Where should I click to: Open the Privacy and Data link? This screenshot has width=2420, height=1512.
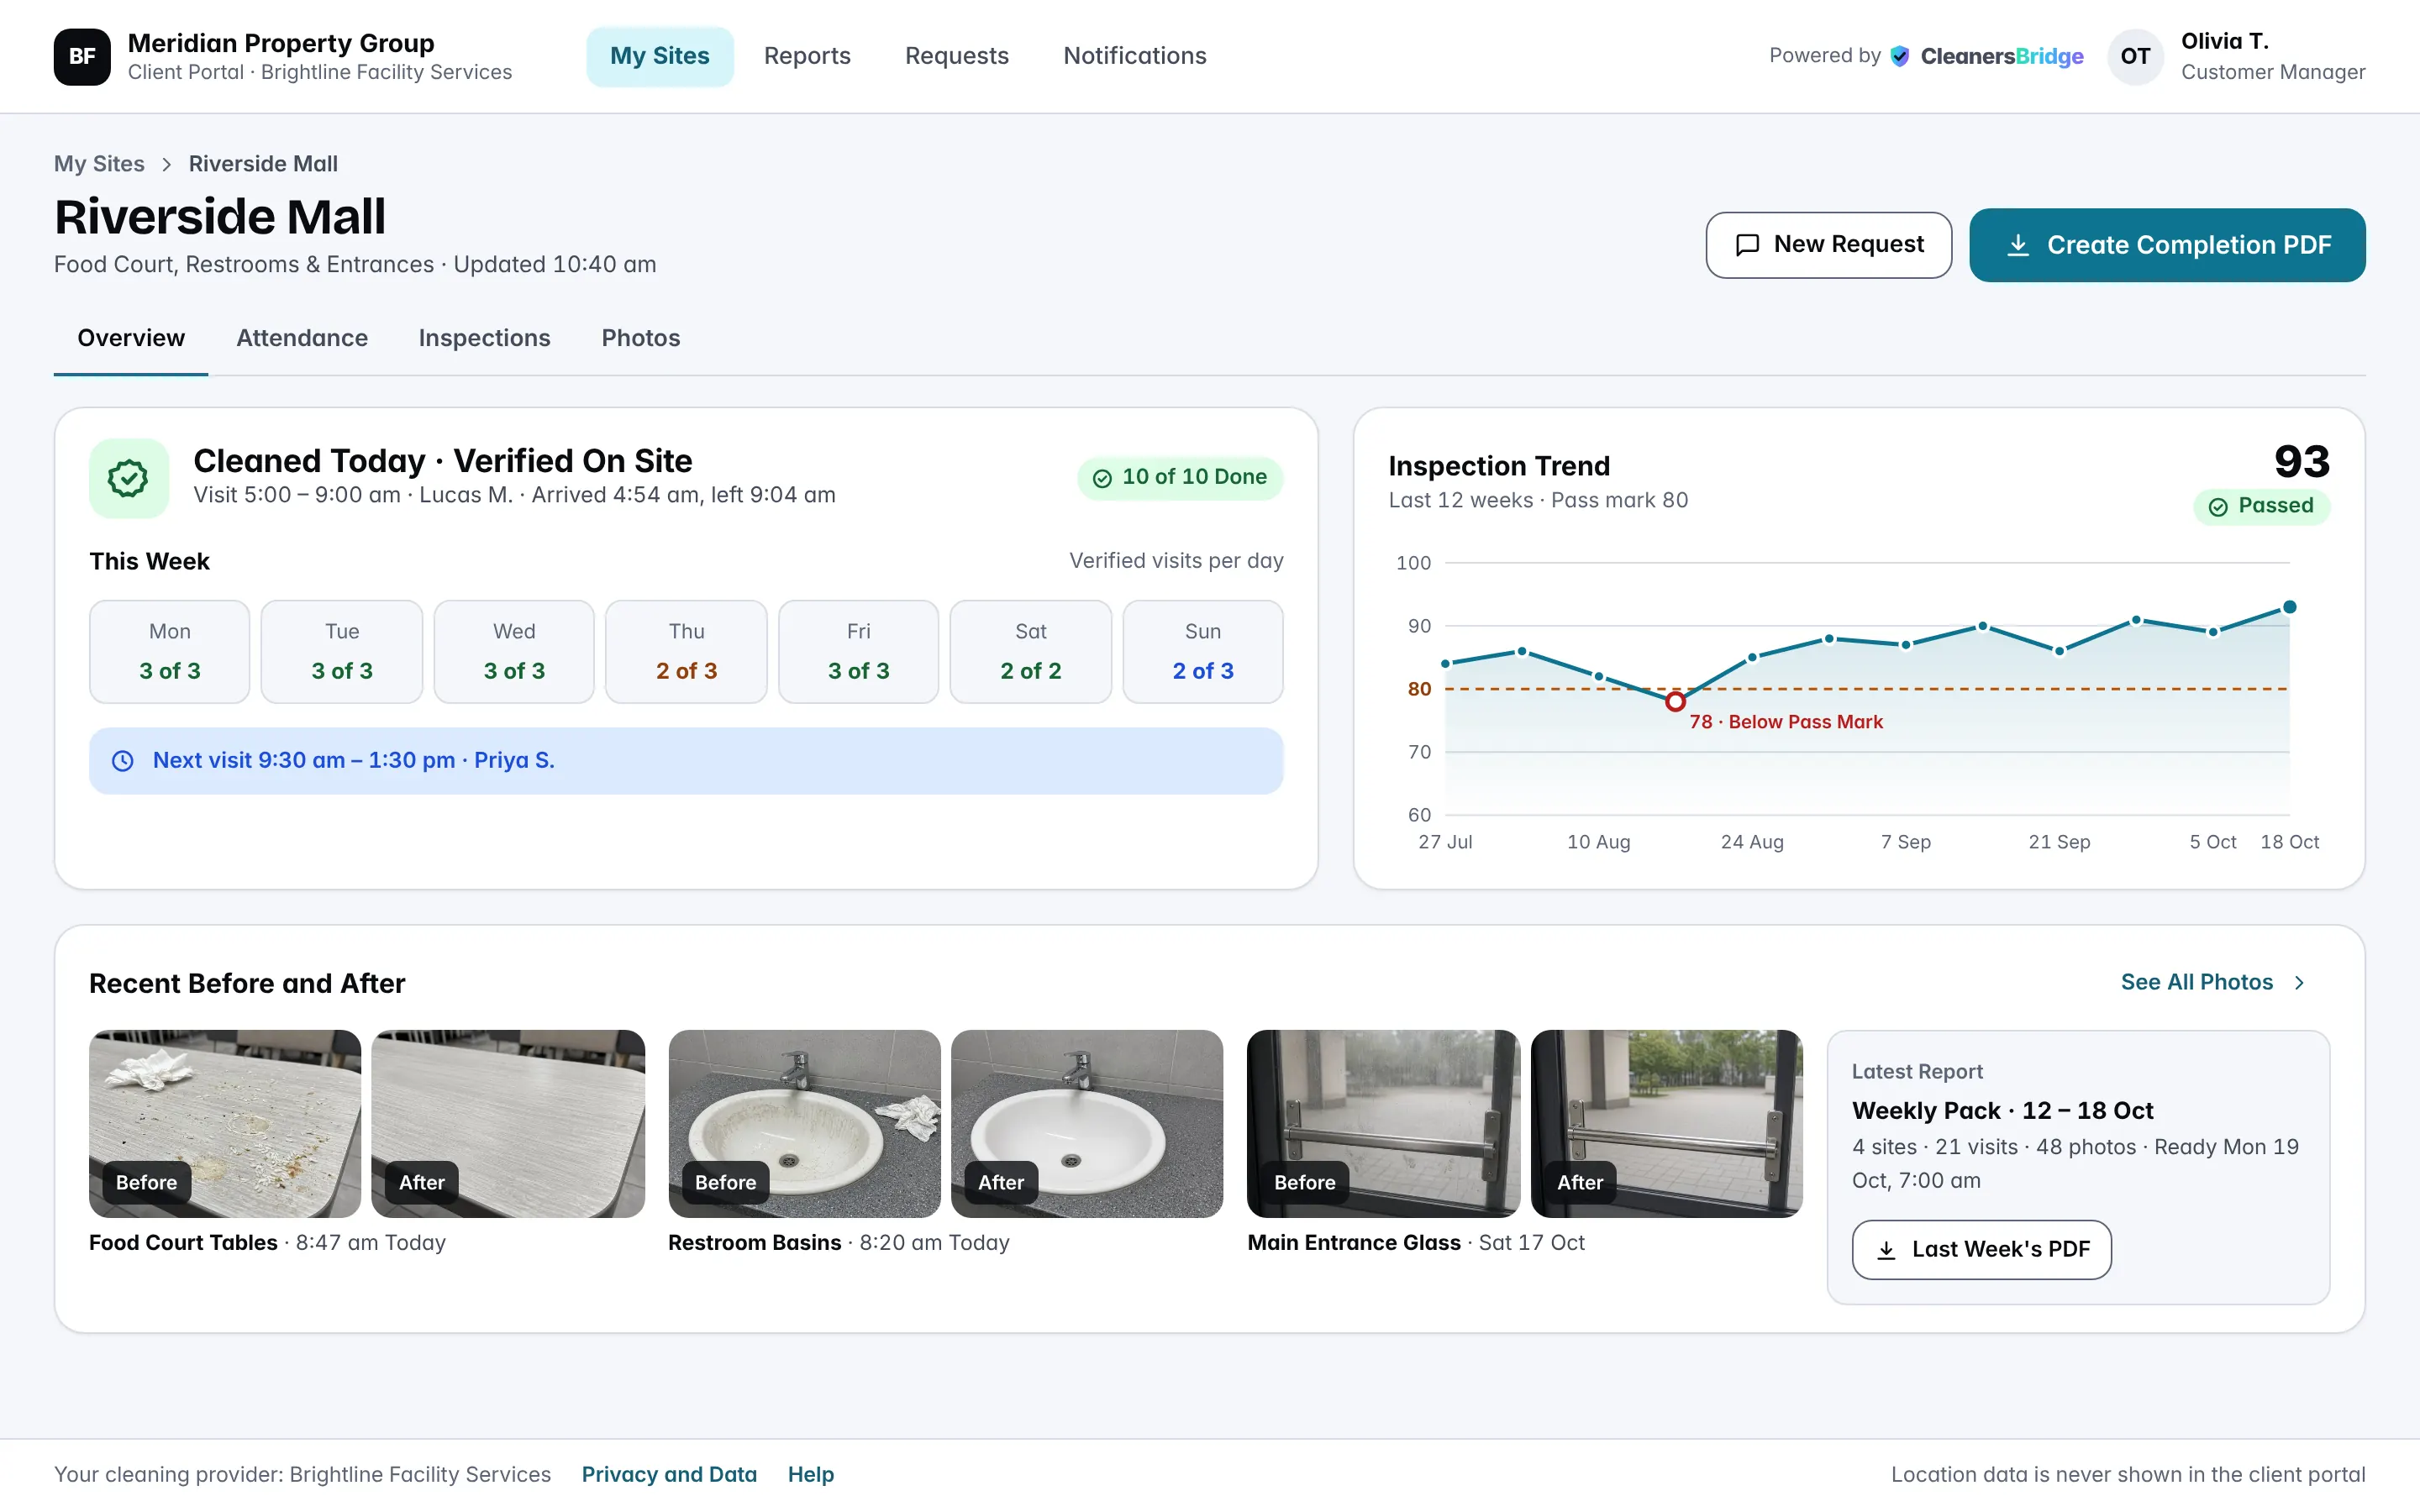pyautogui.click(x=669, y=1475)
